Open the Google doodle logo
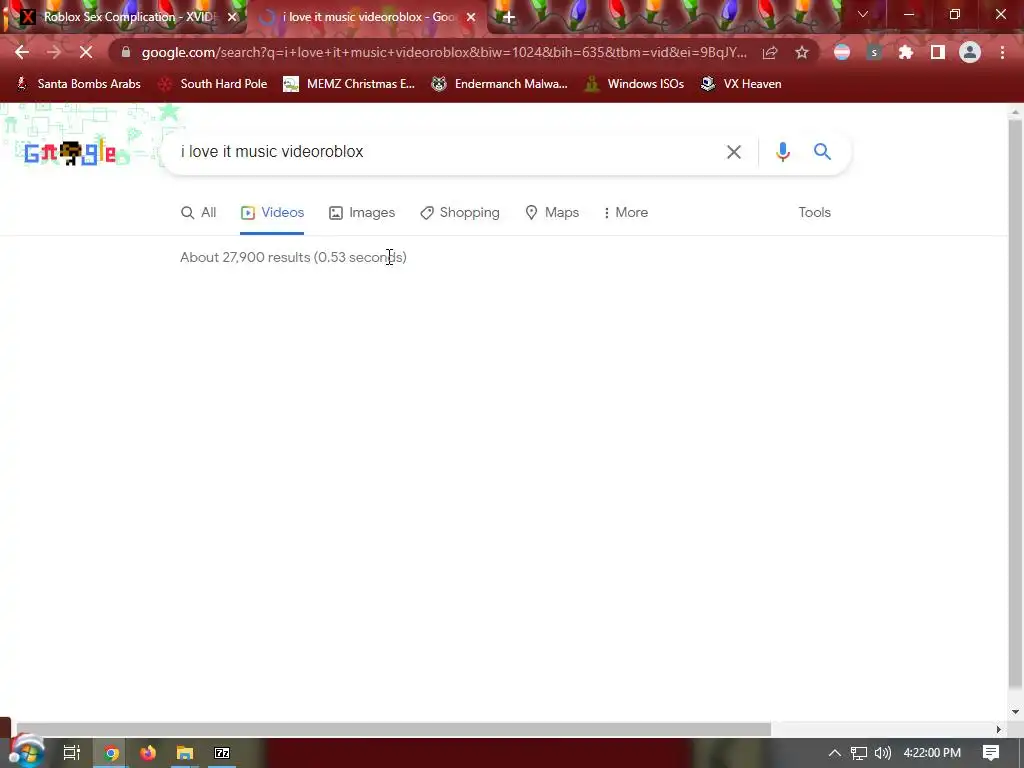Image resolution: width=1024 pixels, height=768 pixels. click(x=70, y=153)
